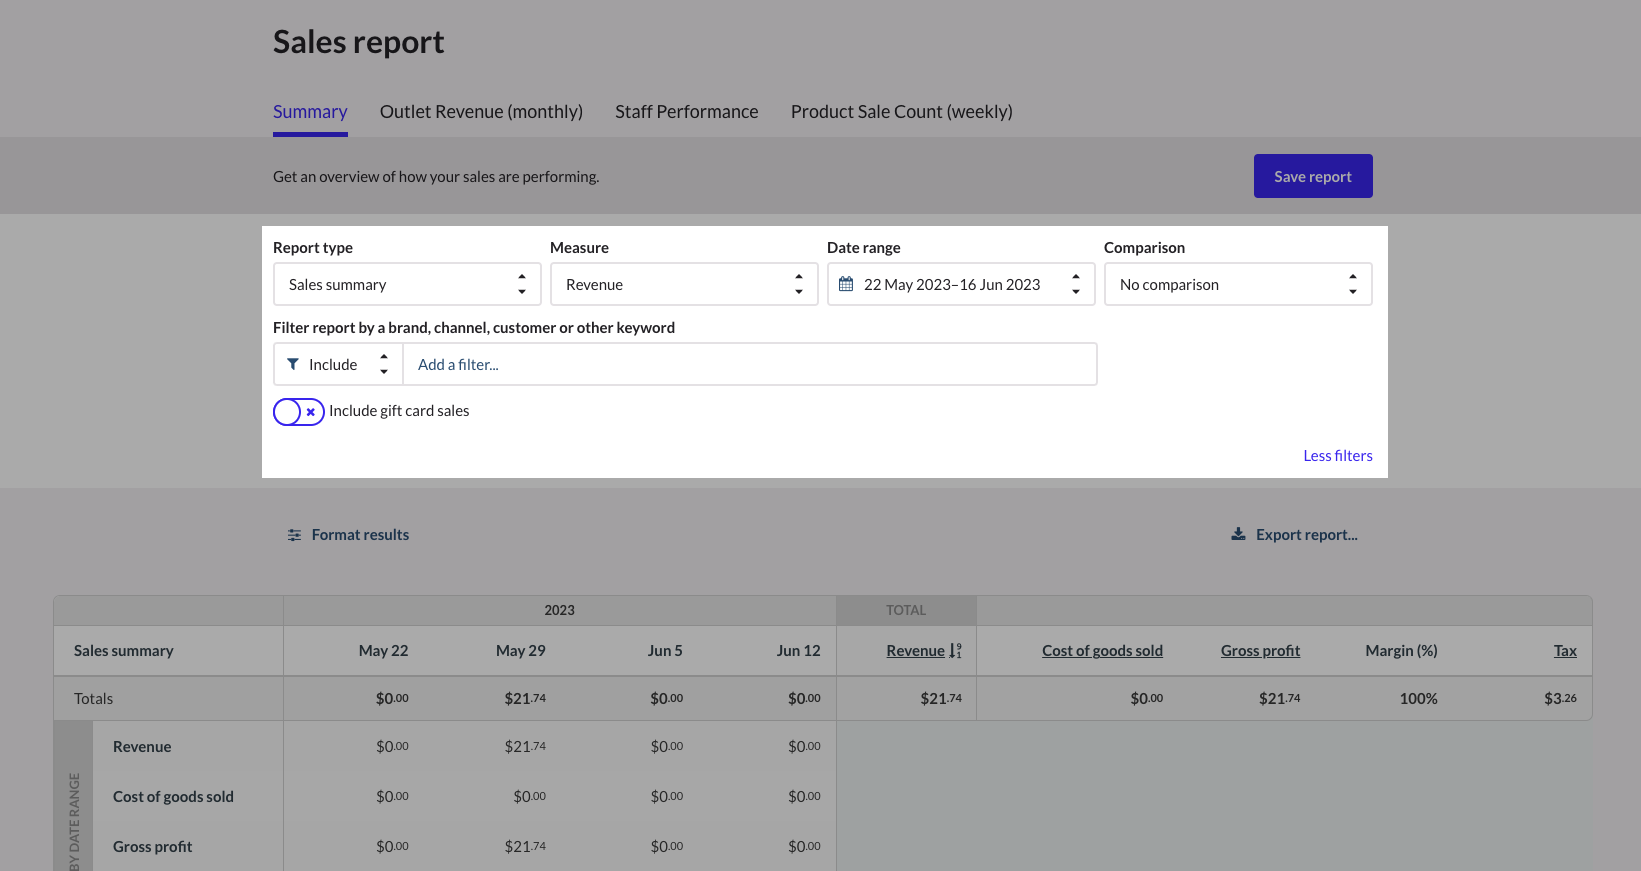Click the Export report download icon
Viewport: 1641px width, 871px height.
[x=1238, y=534]
